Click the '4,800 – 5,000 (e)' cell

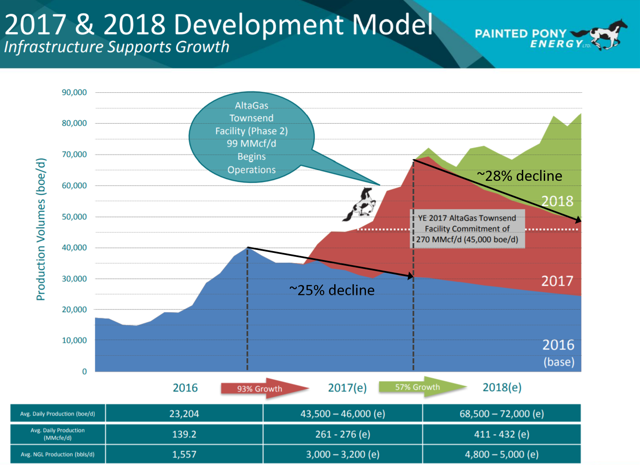pos(502,454)
